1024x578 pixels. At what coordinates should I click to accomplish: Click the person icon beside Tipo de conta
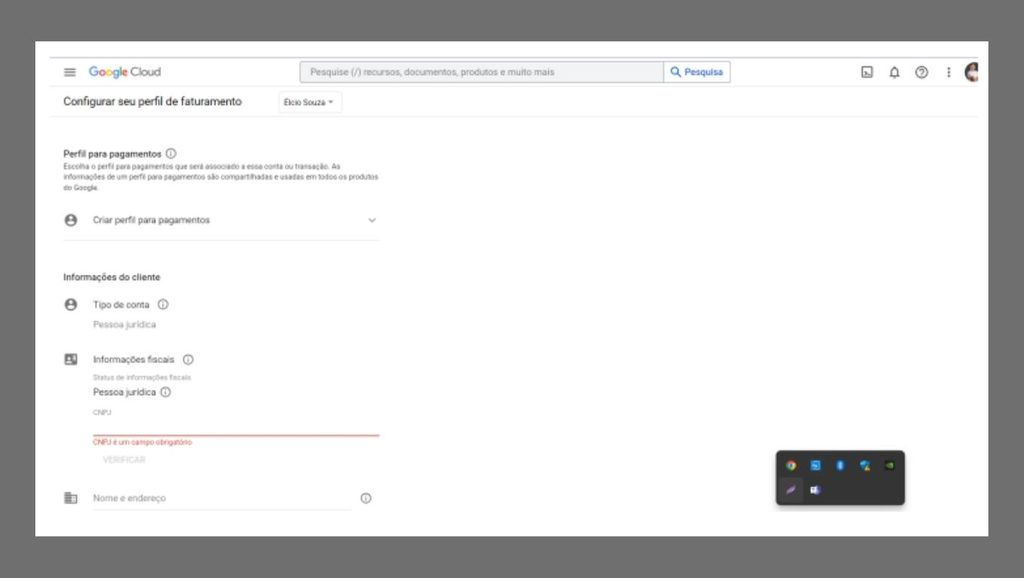coord(71,304)
